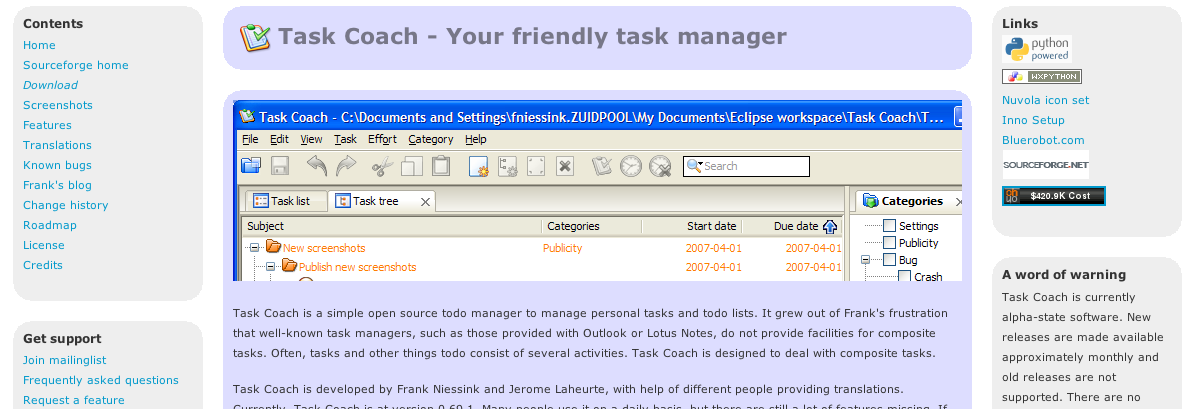The height and width of the screenshot is (409, 1192).
Task: Open the Features link
Action: tap(47, 125)
